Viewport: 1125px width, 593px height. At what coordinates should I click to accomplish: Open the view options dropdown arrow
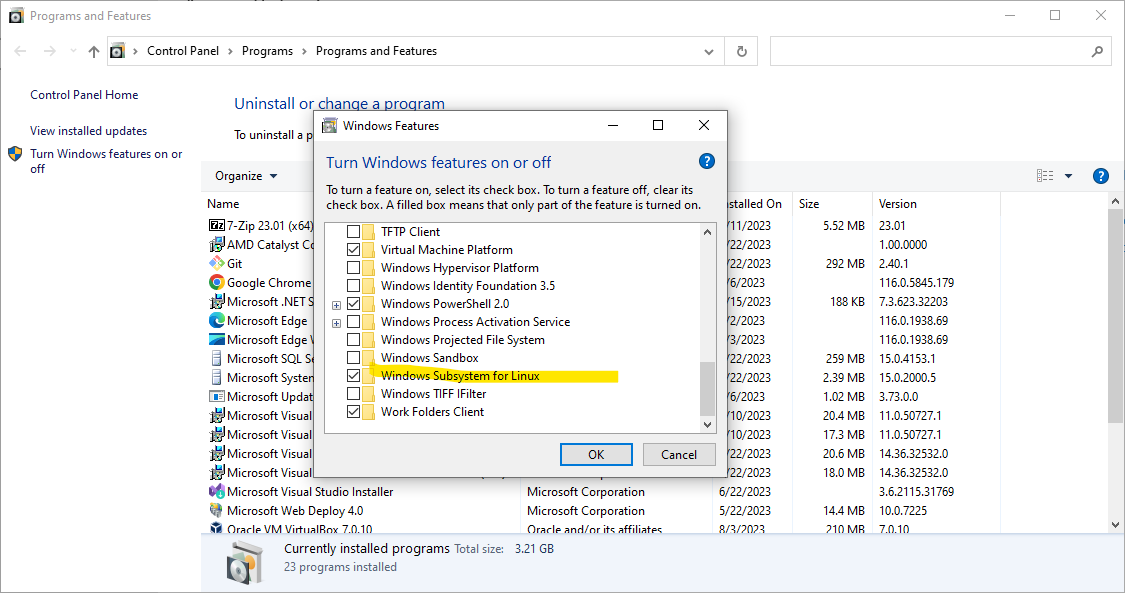pyautogui.click(x=1068, y=176)
